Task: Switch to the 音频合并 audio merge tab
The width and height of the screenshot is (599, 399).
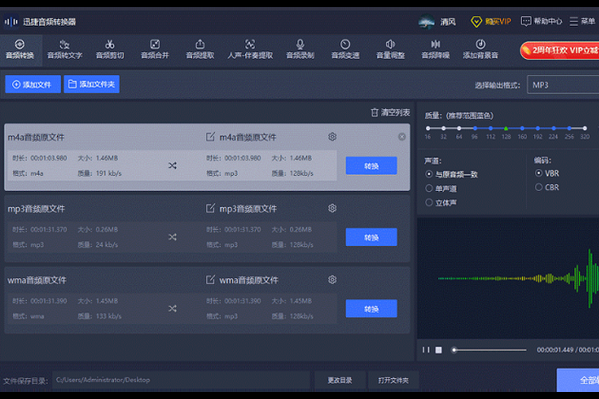Action: point(155,50)
